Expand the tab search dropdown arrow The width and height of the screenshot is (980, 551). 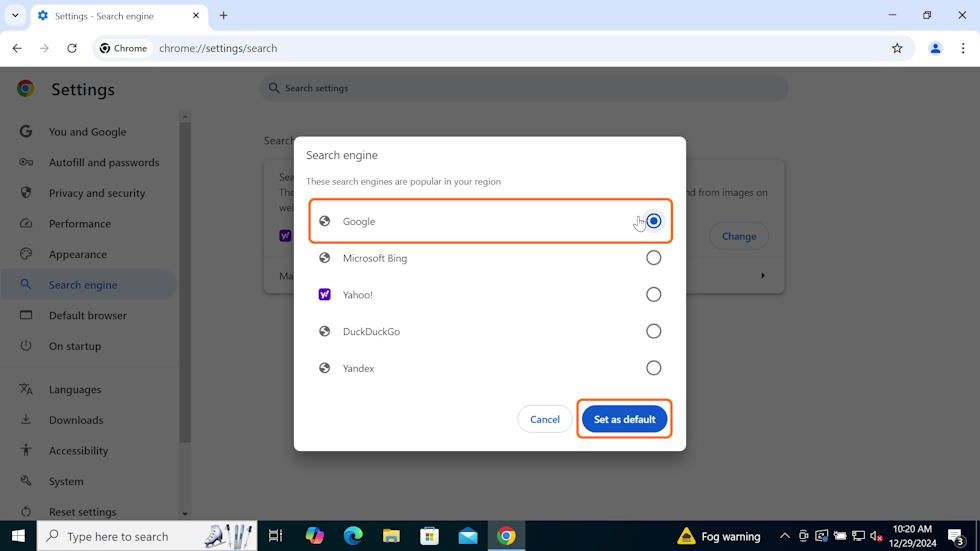(15, 16)
